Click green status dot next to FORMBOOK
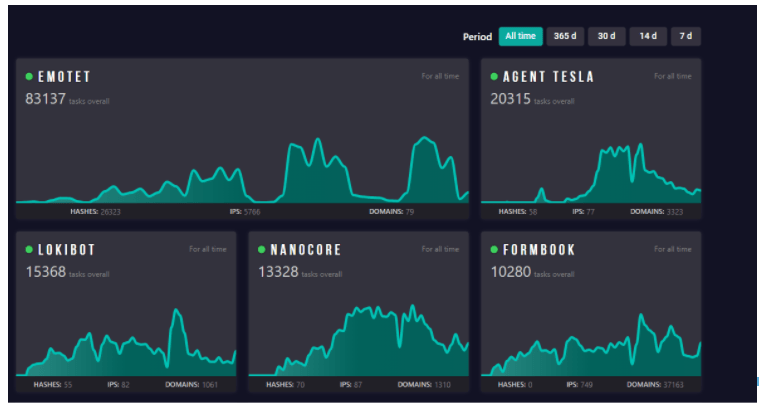This screenshot has width=759, height=404. 494,250
